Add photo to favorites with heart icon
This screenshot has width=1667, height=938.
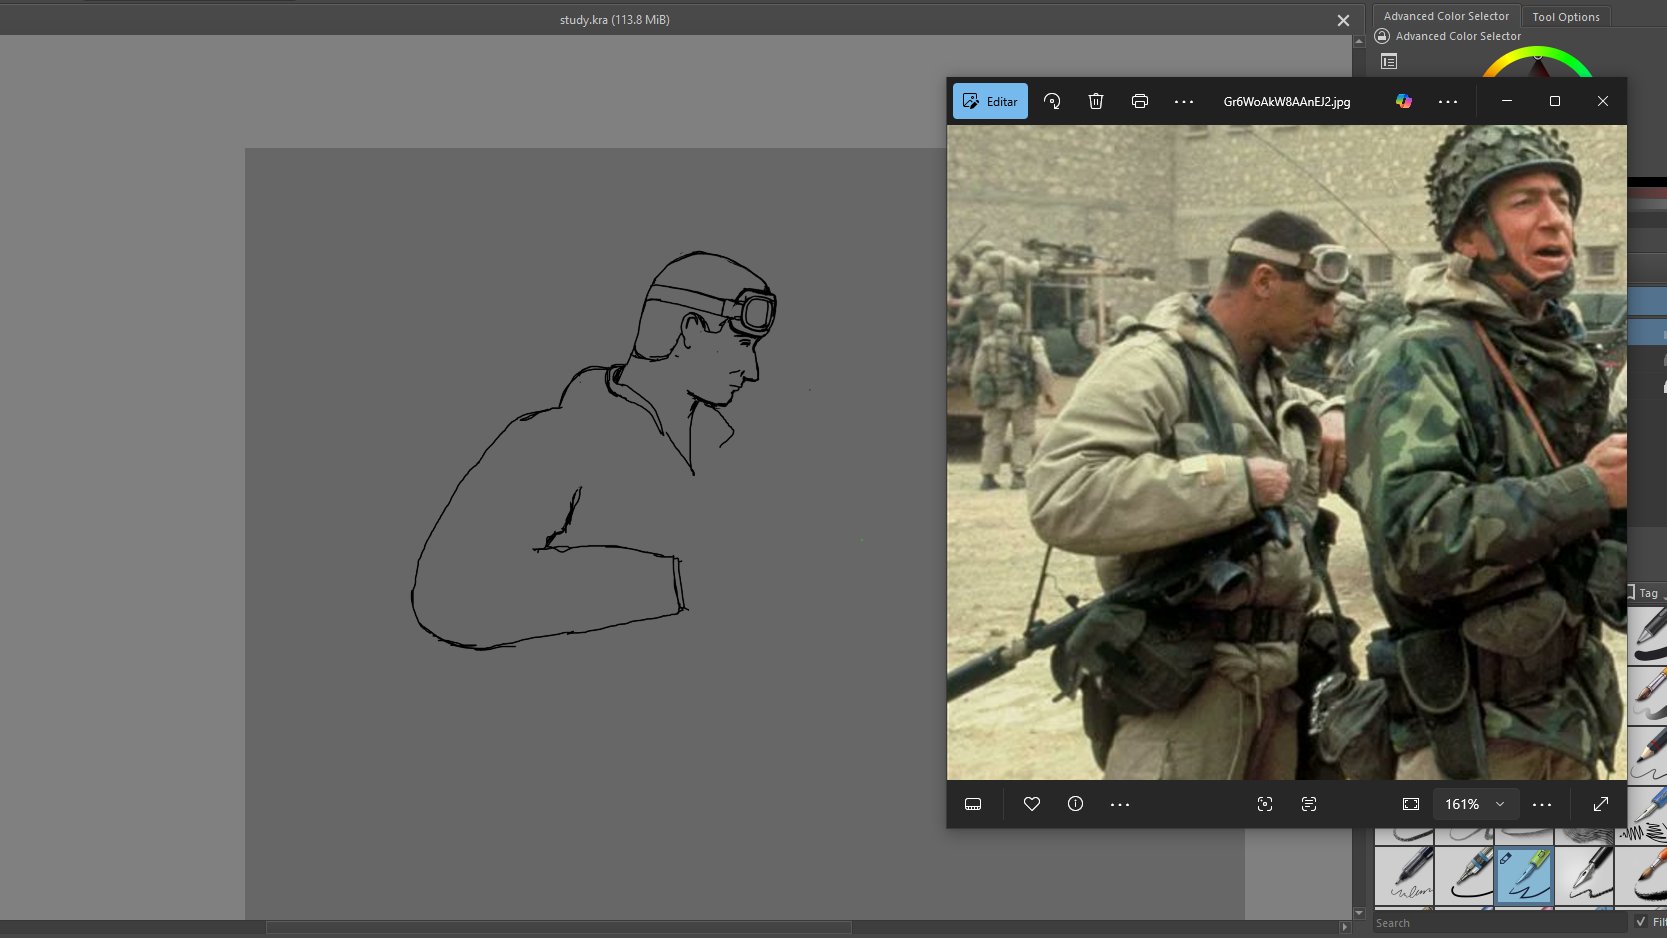coord(1032,804)
